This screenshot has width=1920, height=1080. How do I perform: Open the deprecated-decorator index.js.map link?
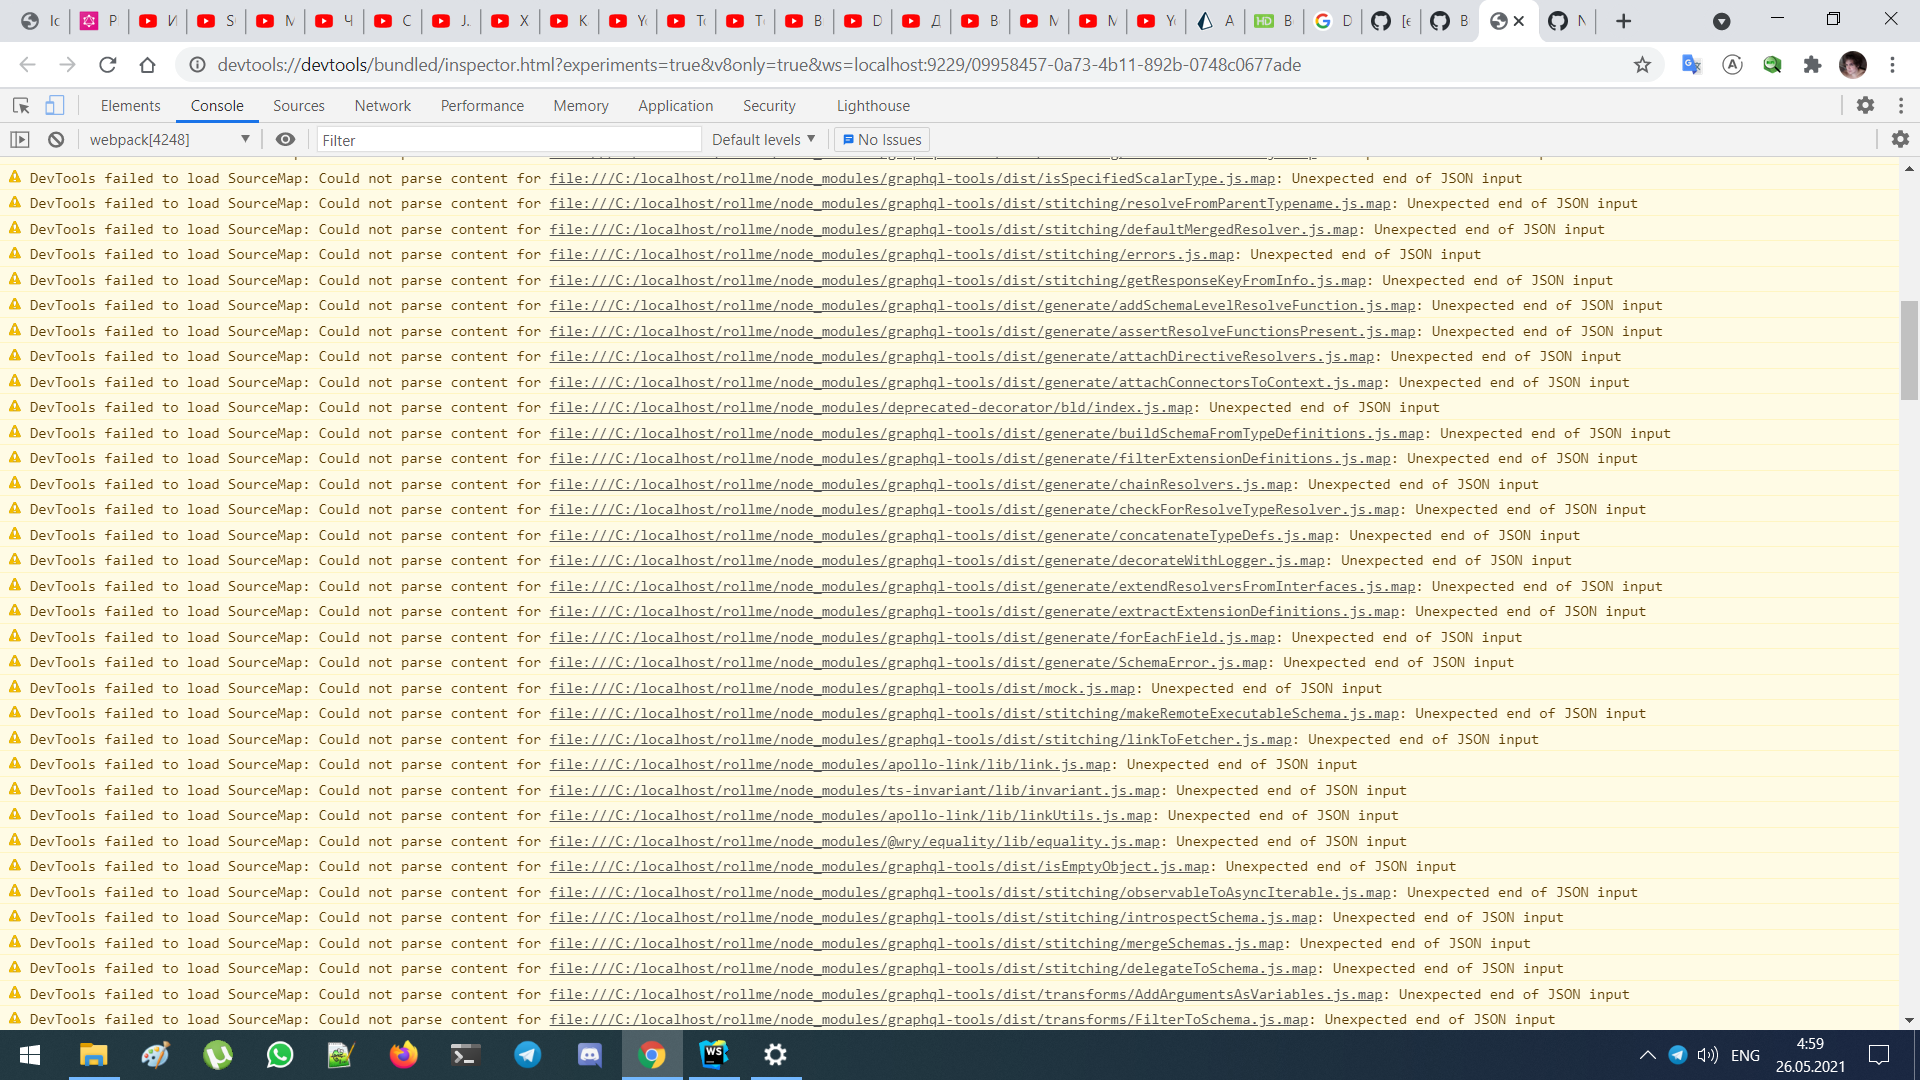[x=871, y=407]
